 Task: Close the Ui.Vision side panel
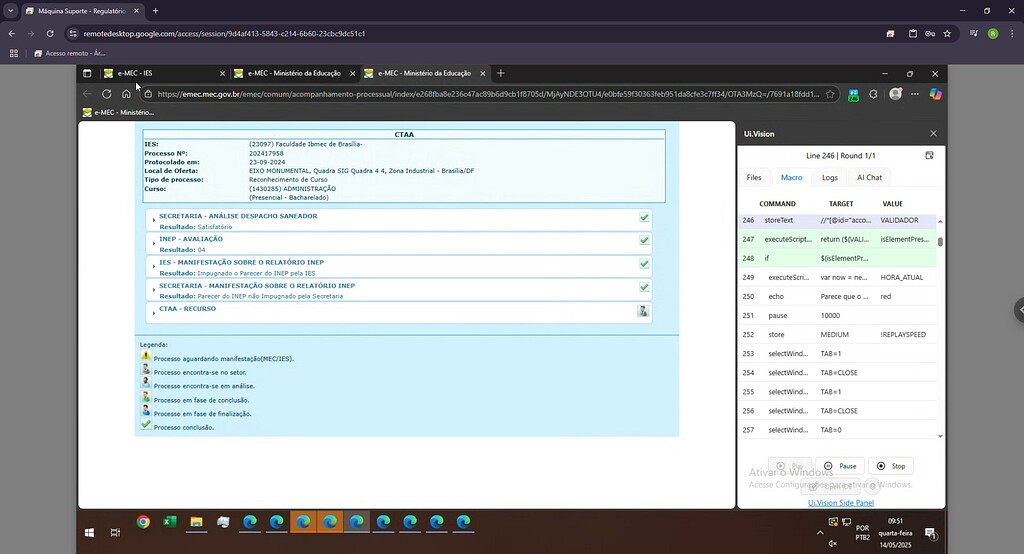[933, 133]
